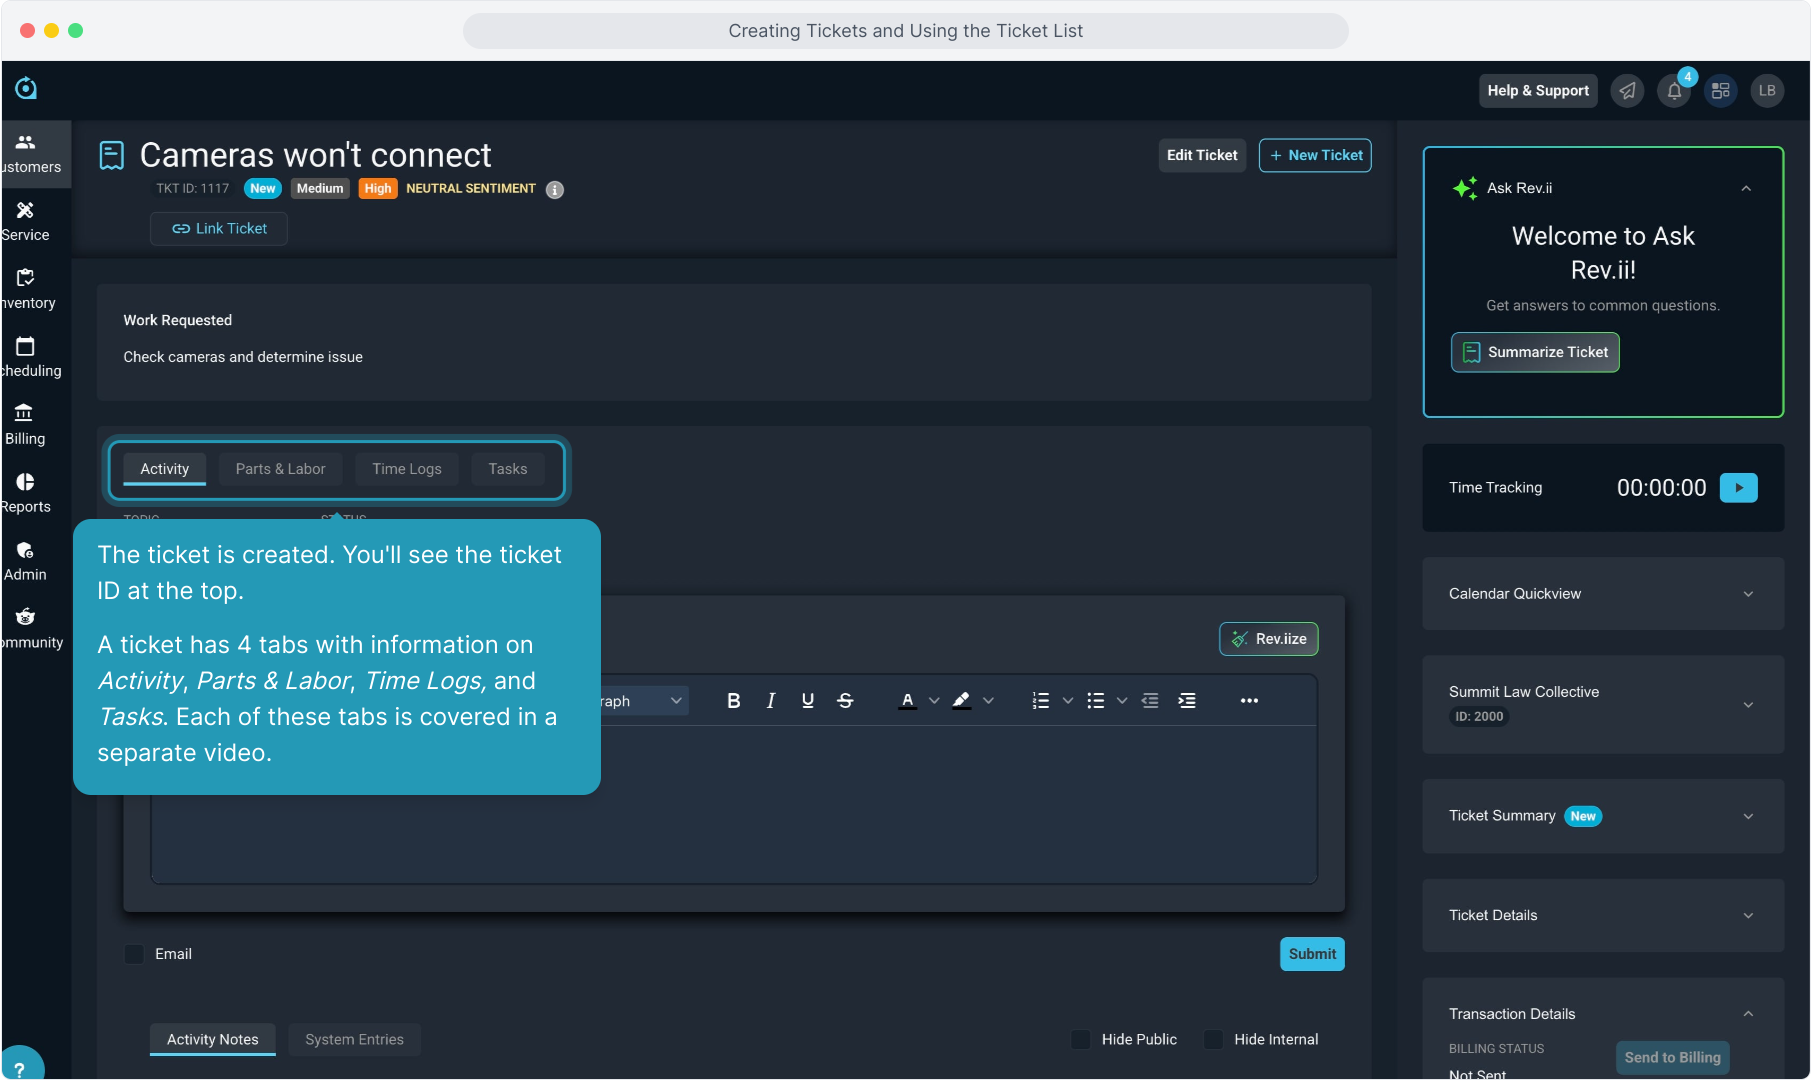
Task: Expand the Calendar Quickview panel
Action: 1748,594
